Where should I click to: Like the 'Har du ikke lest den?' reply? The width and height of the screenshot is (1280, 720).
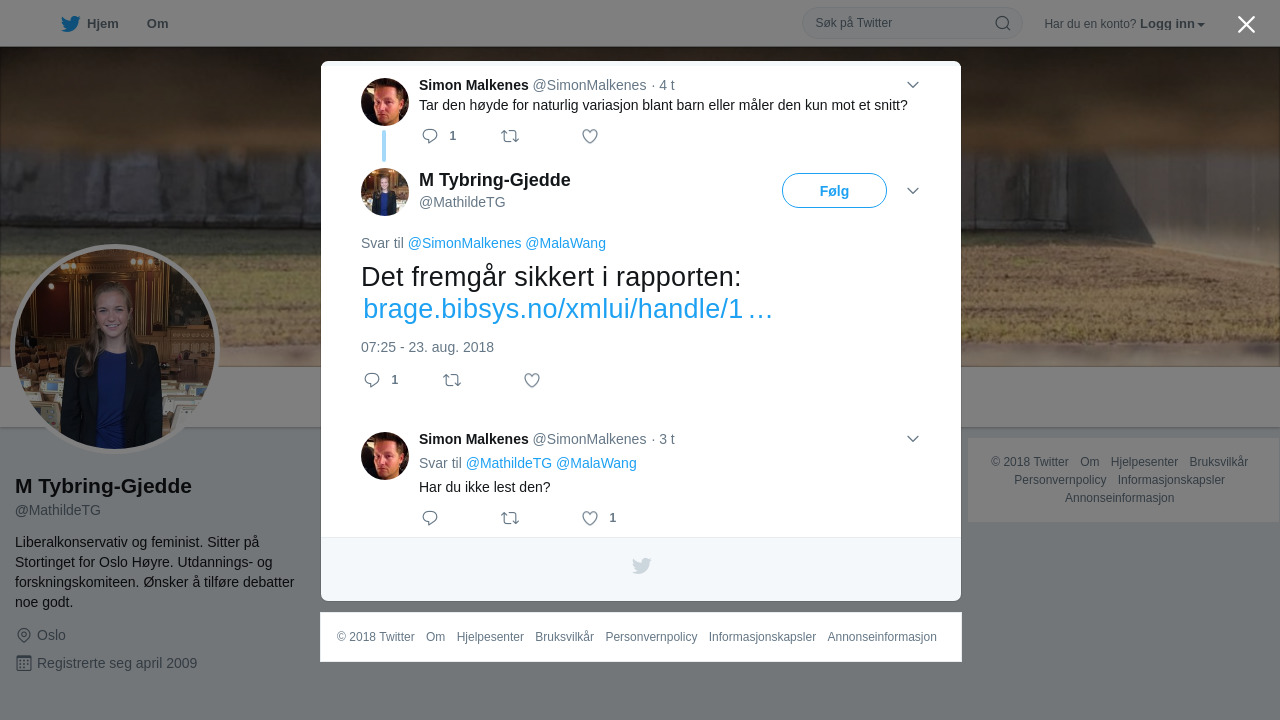point(590,518)
